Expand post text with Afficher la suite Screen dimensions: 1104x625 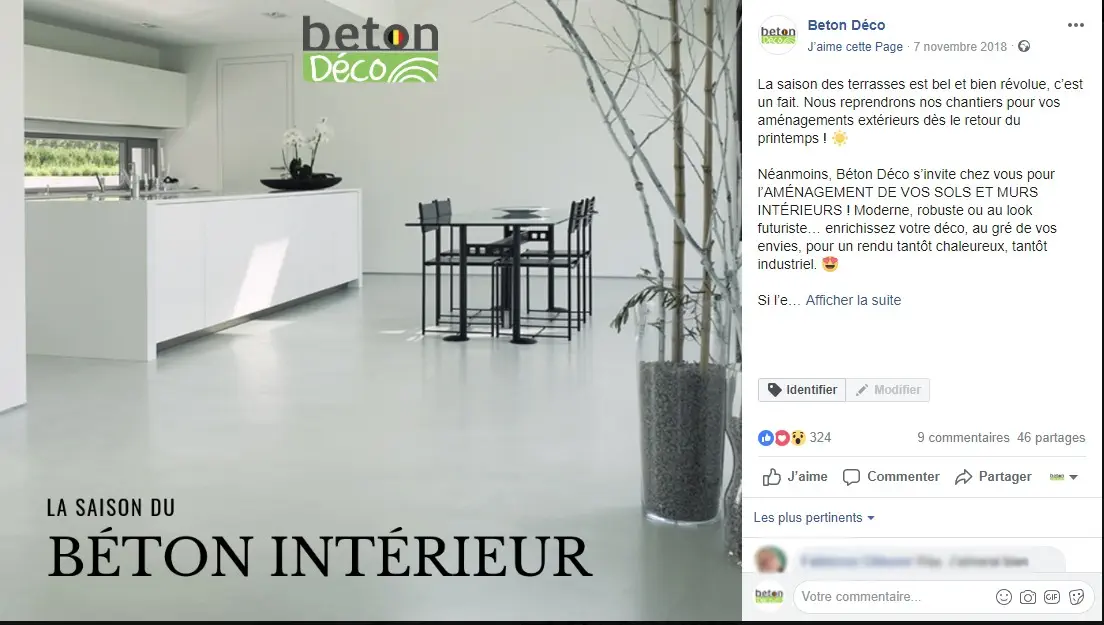point(853,301)
